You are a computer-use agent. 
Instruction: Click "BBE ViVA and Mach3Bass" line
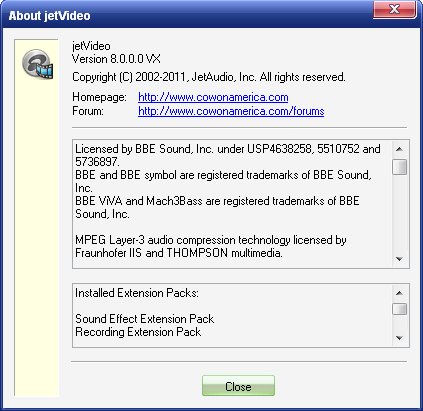click(217, 201)
